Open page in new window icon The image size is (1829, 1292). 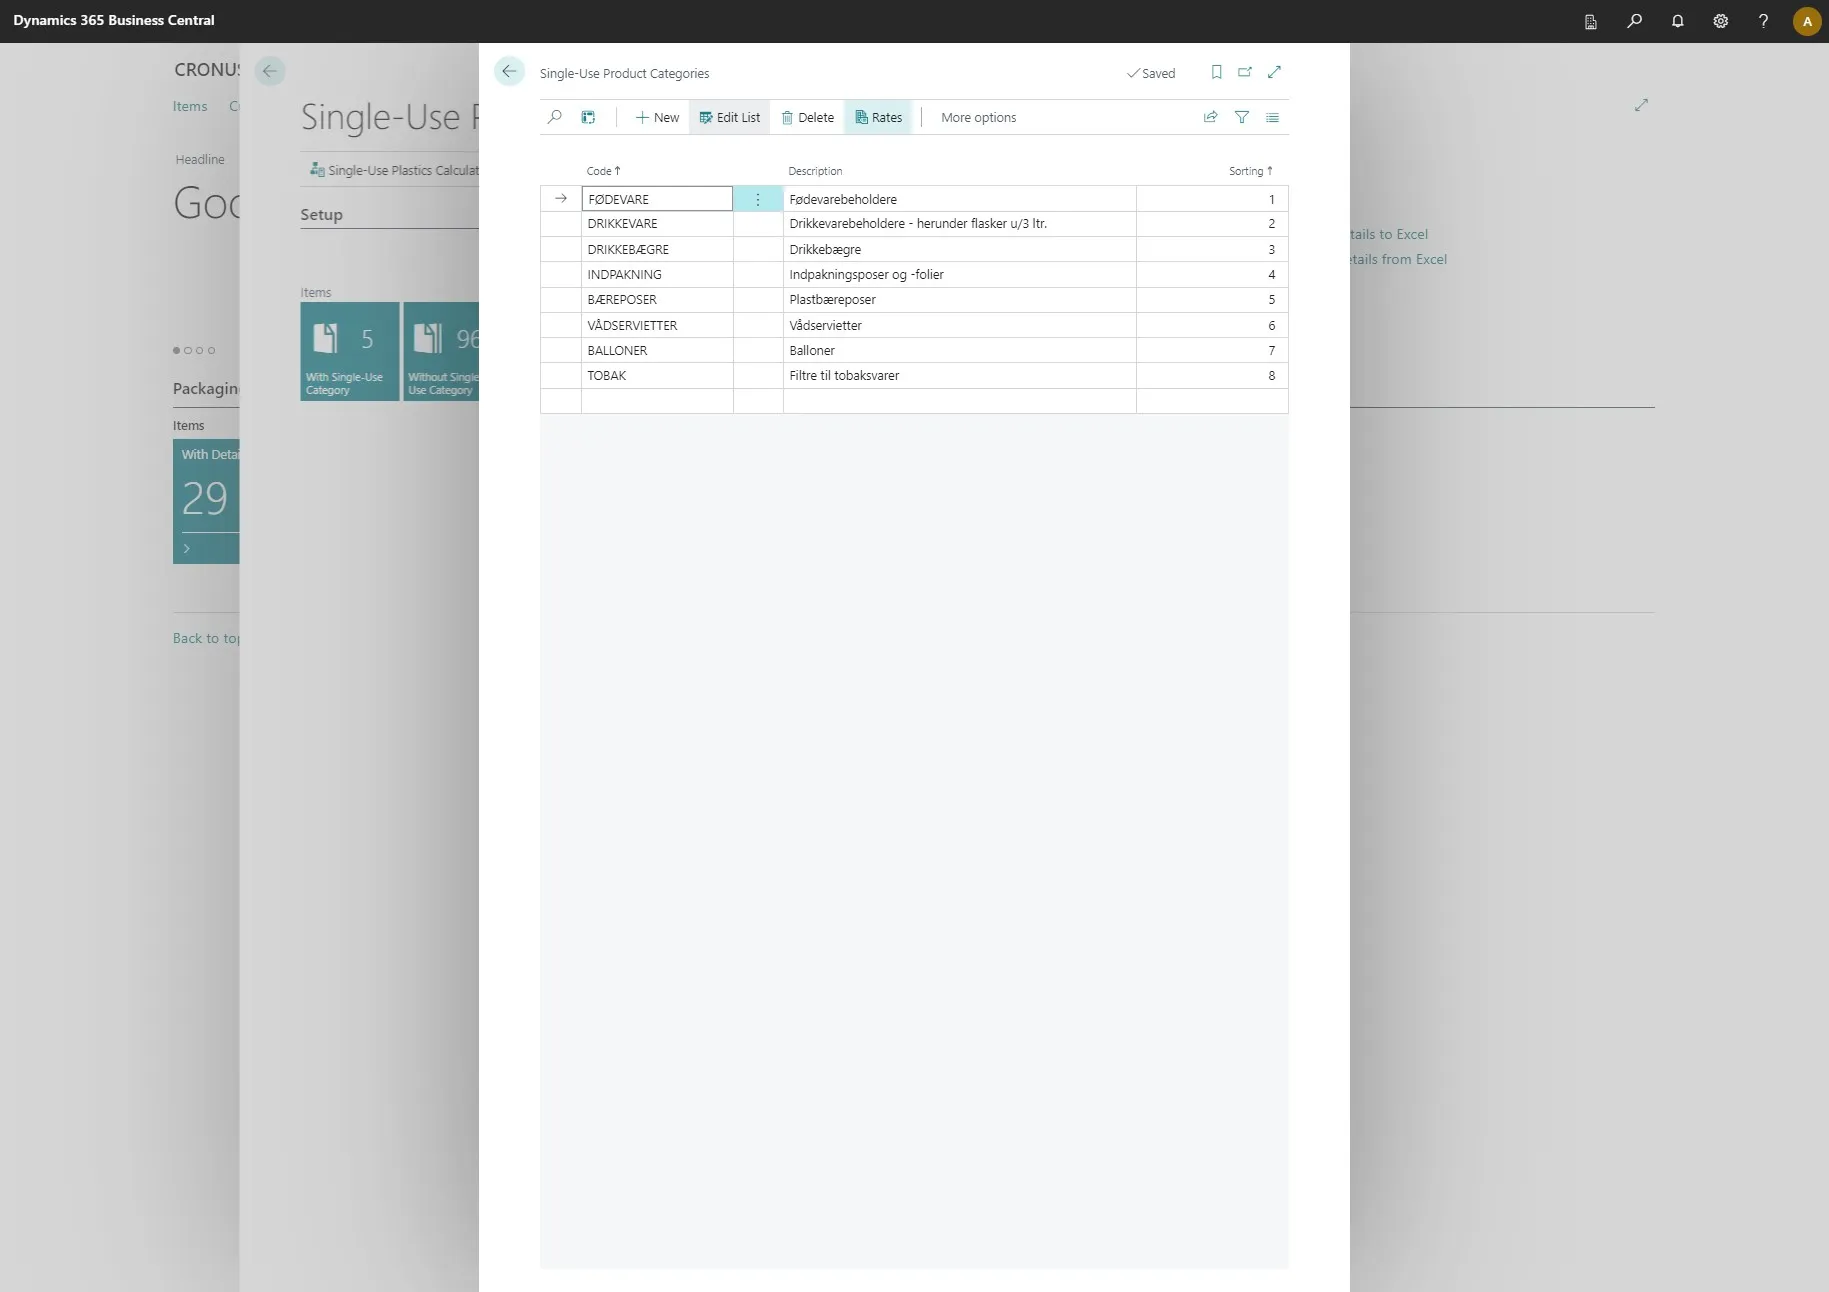(x=1245, y=72)
